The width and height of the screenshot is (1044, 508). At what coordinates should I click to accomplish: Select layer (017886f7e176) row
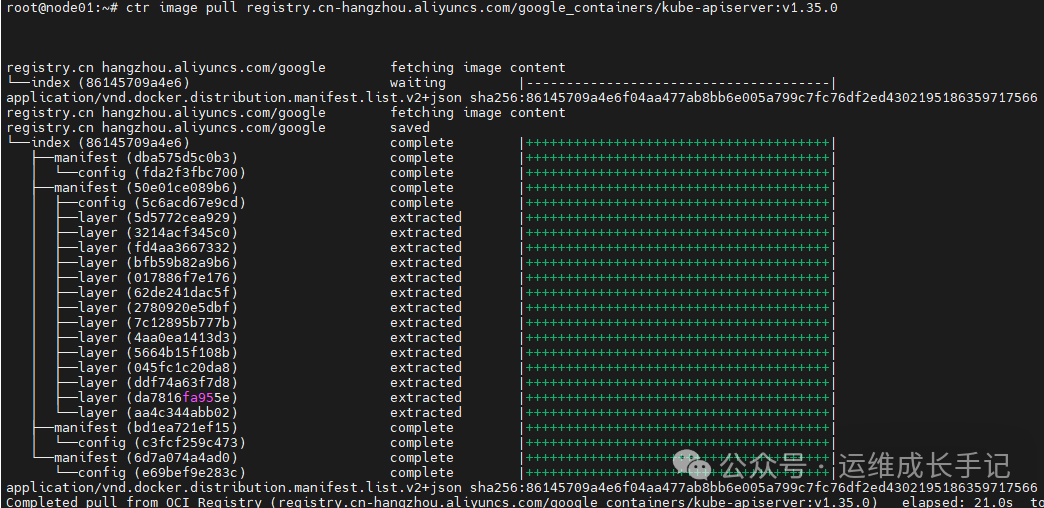(445, 278)
